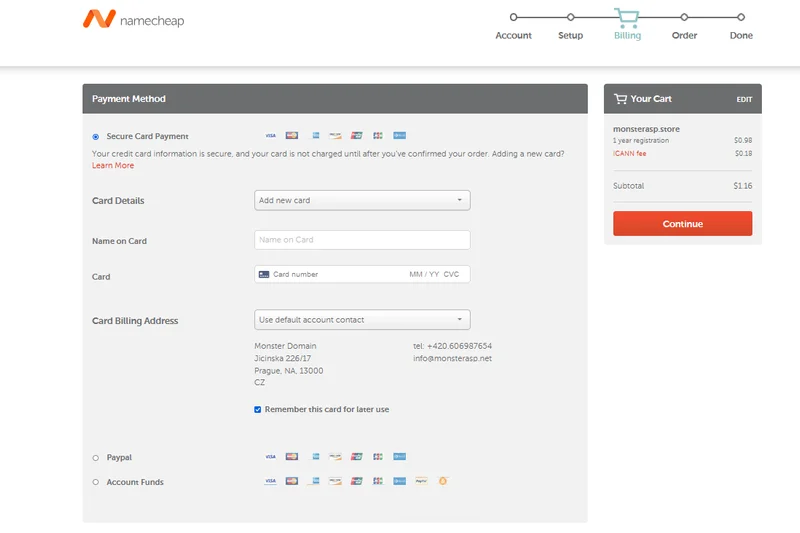800x533 pixels.
Task: Click the Mastercard icon in Secure Card Payment row
Action: 292,136
